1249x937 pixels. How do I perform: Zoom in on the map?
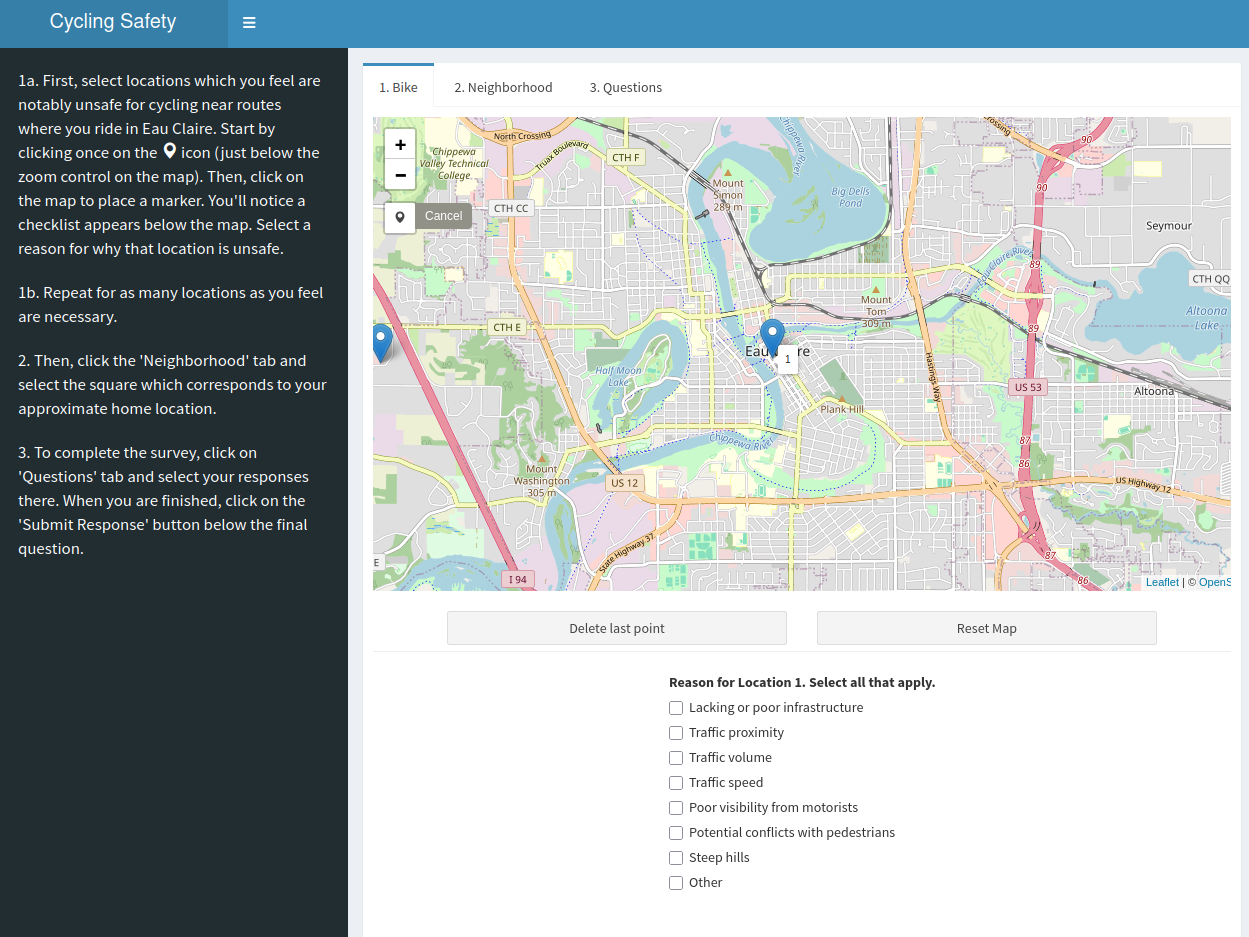coord(400,144)
